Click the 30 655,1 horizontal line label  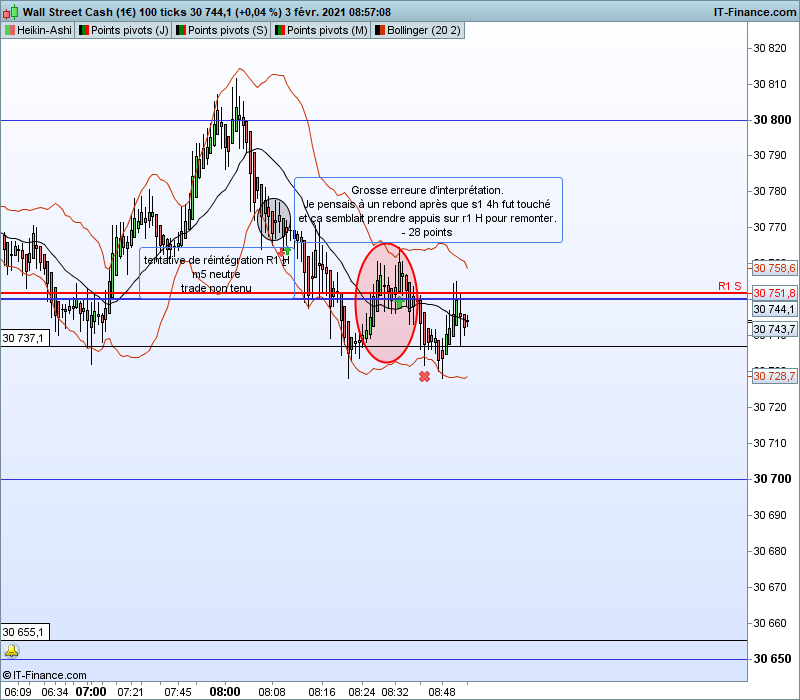24,632
